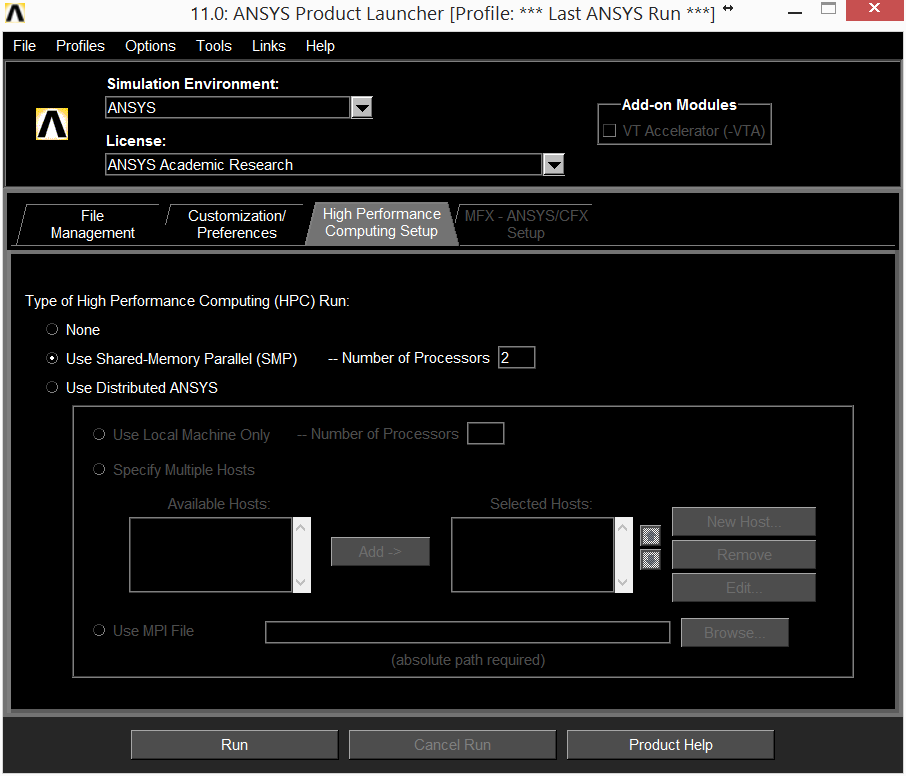906x776 pixels.
Task: Open the Links menu
Action: click(x=269, y=46)
